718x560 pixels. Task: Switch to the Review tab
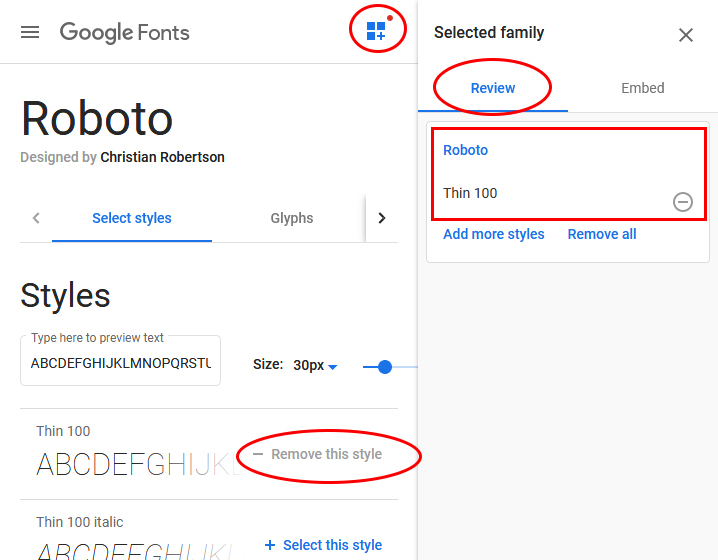click(x=493, y=88)
